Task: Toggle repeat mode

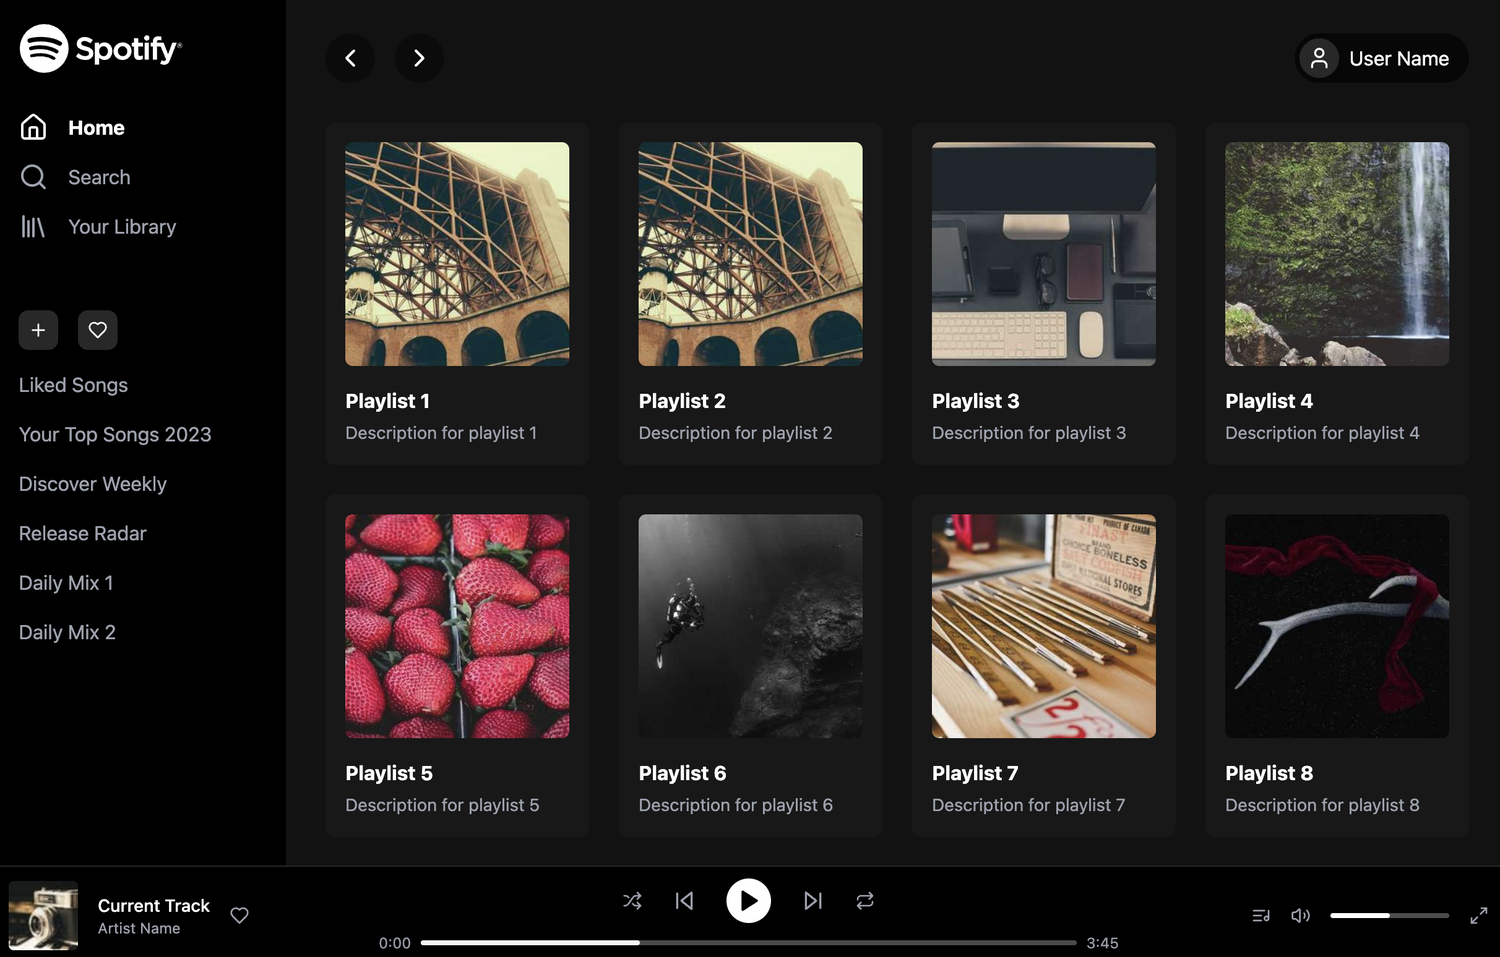Action: pyautogui.click(x=865, y=901)
